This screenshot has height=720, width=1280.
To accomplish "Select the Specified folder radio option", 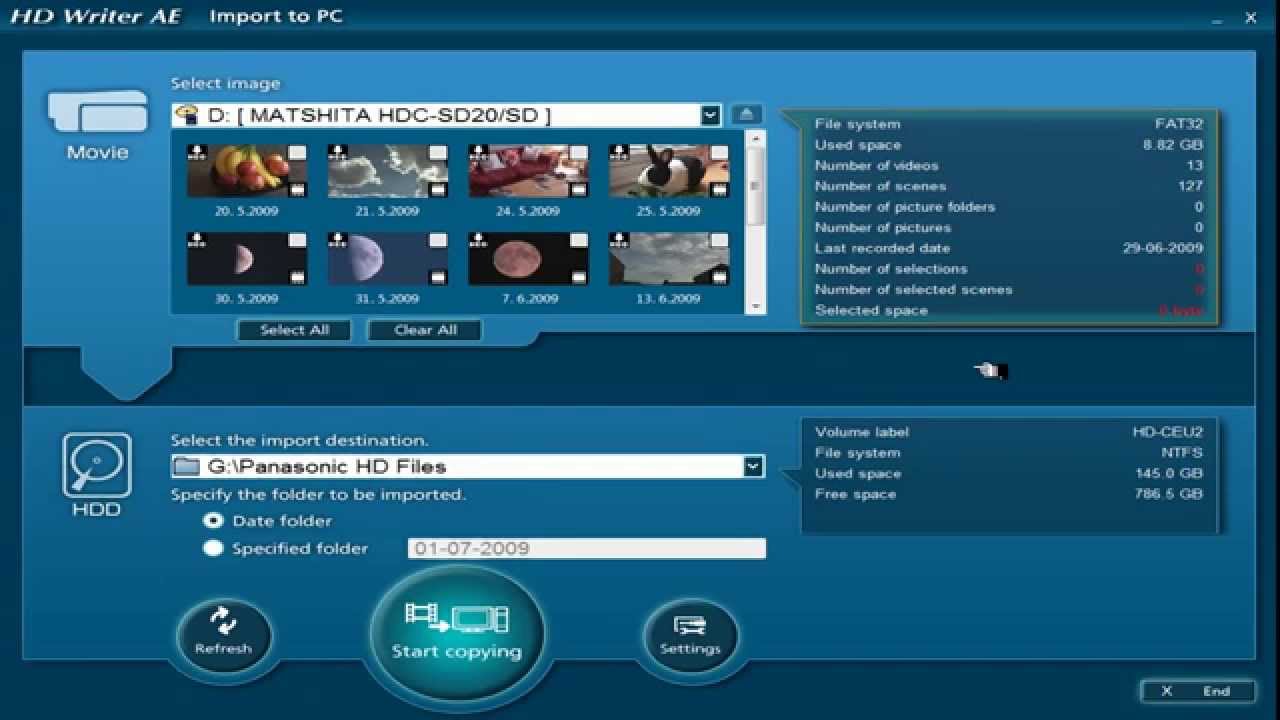I will (213, 548).
